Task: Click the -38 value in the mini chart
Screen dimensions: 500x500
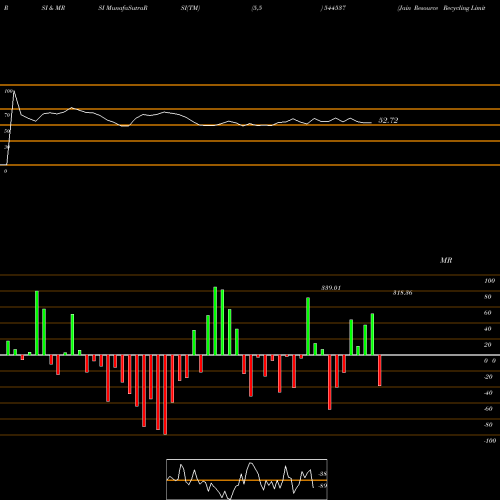Action: (322, 474)
